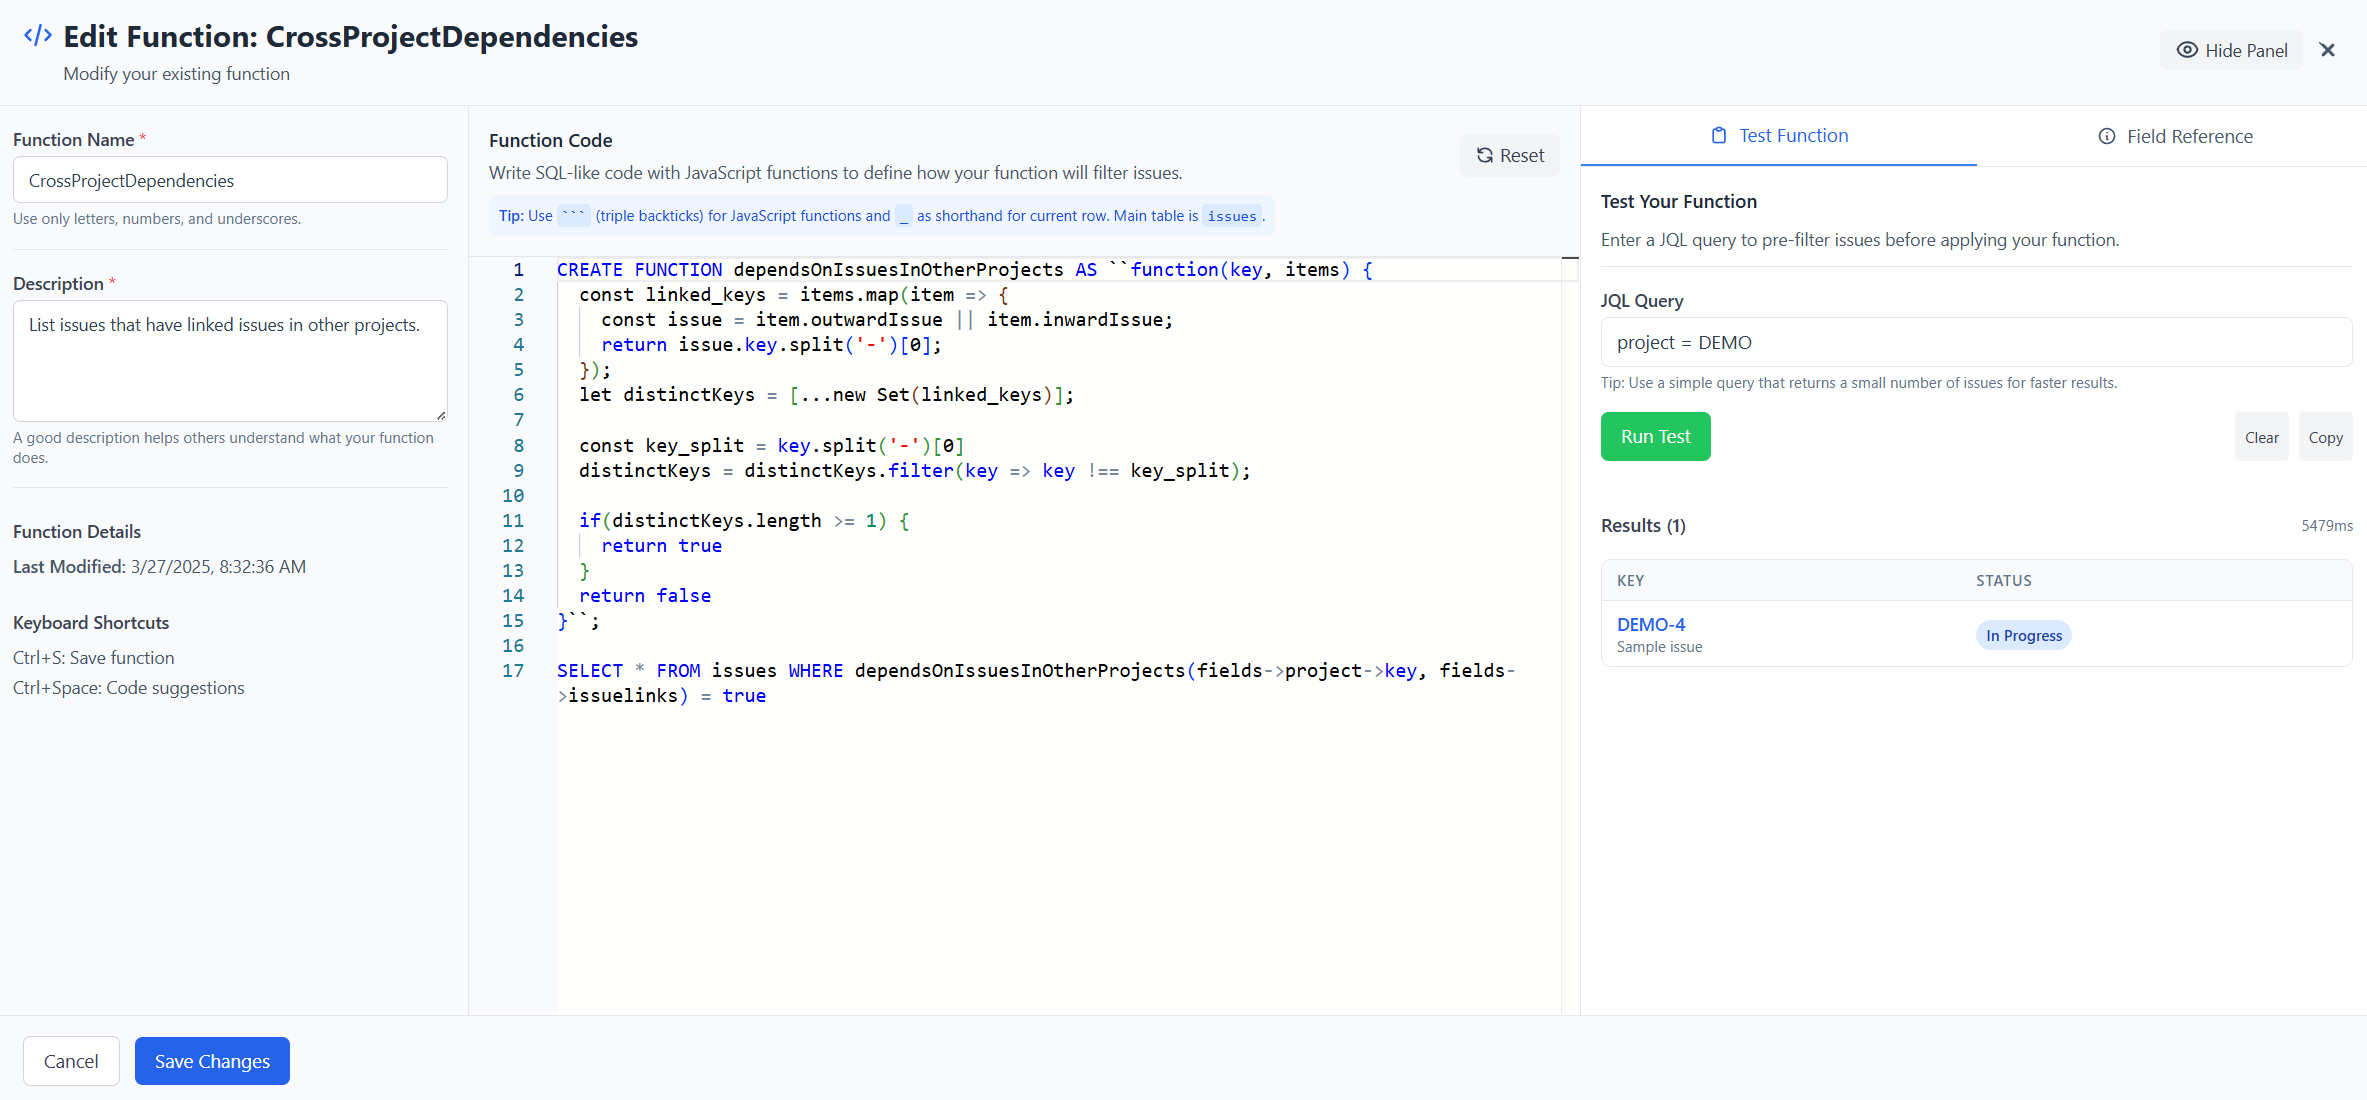2367x1100 pixels.
Task: Click the STATUS column header in results
Action: [x=2004, y=581]
